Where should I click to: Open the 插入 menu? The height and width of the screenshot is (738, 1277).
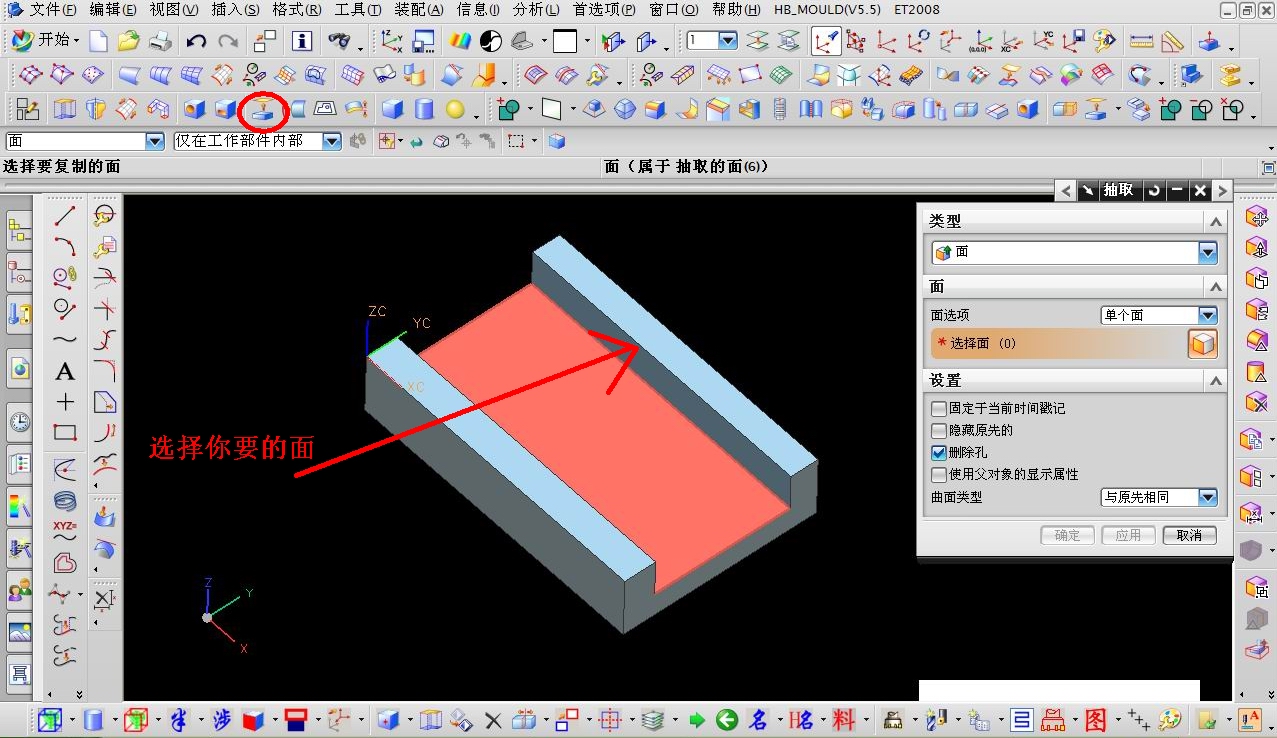pos(235,10)
